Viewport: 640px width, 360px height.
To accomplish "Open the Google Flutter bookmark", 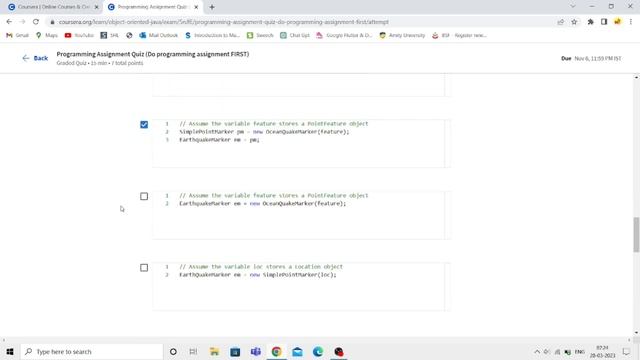I will (344, 36).
